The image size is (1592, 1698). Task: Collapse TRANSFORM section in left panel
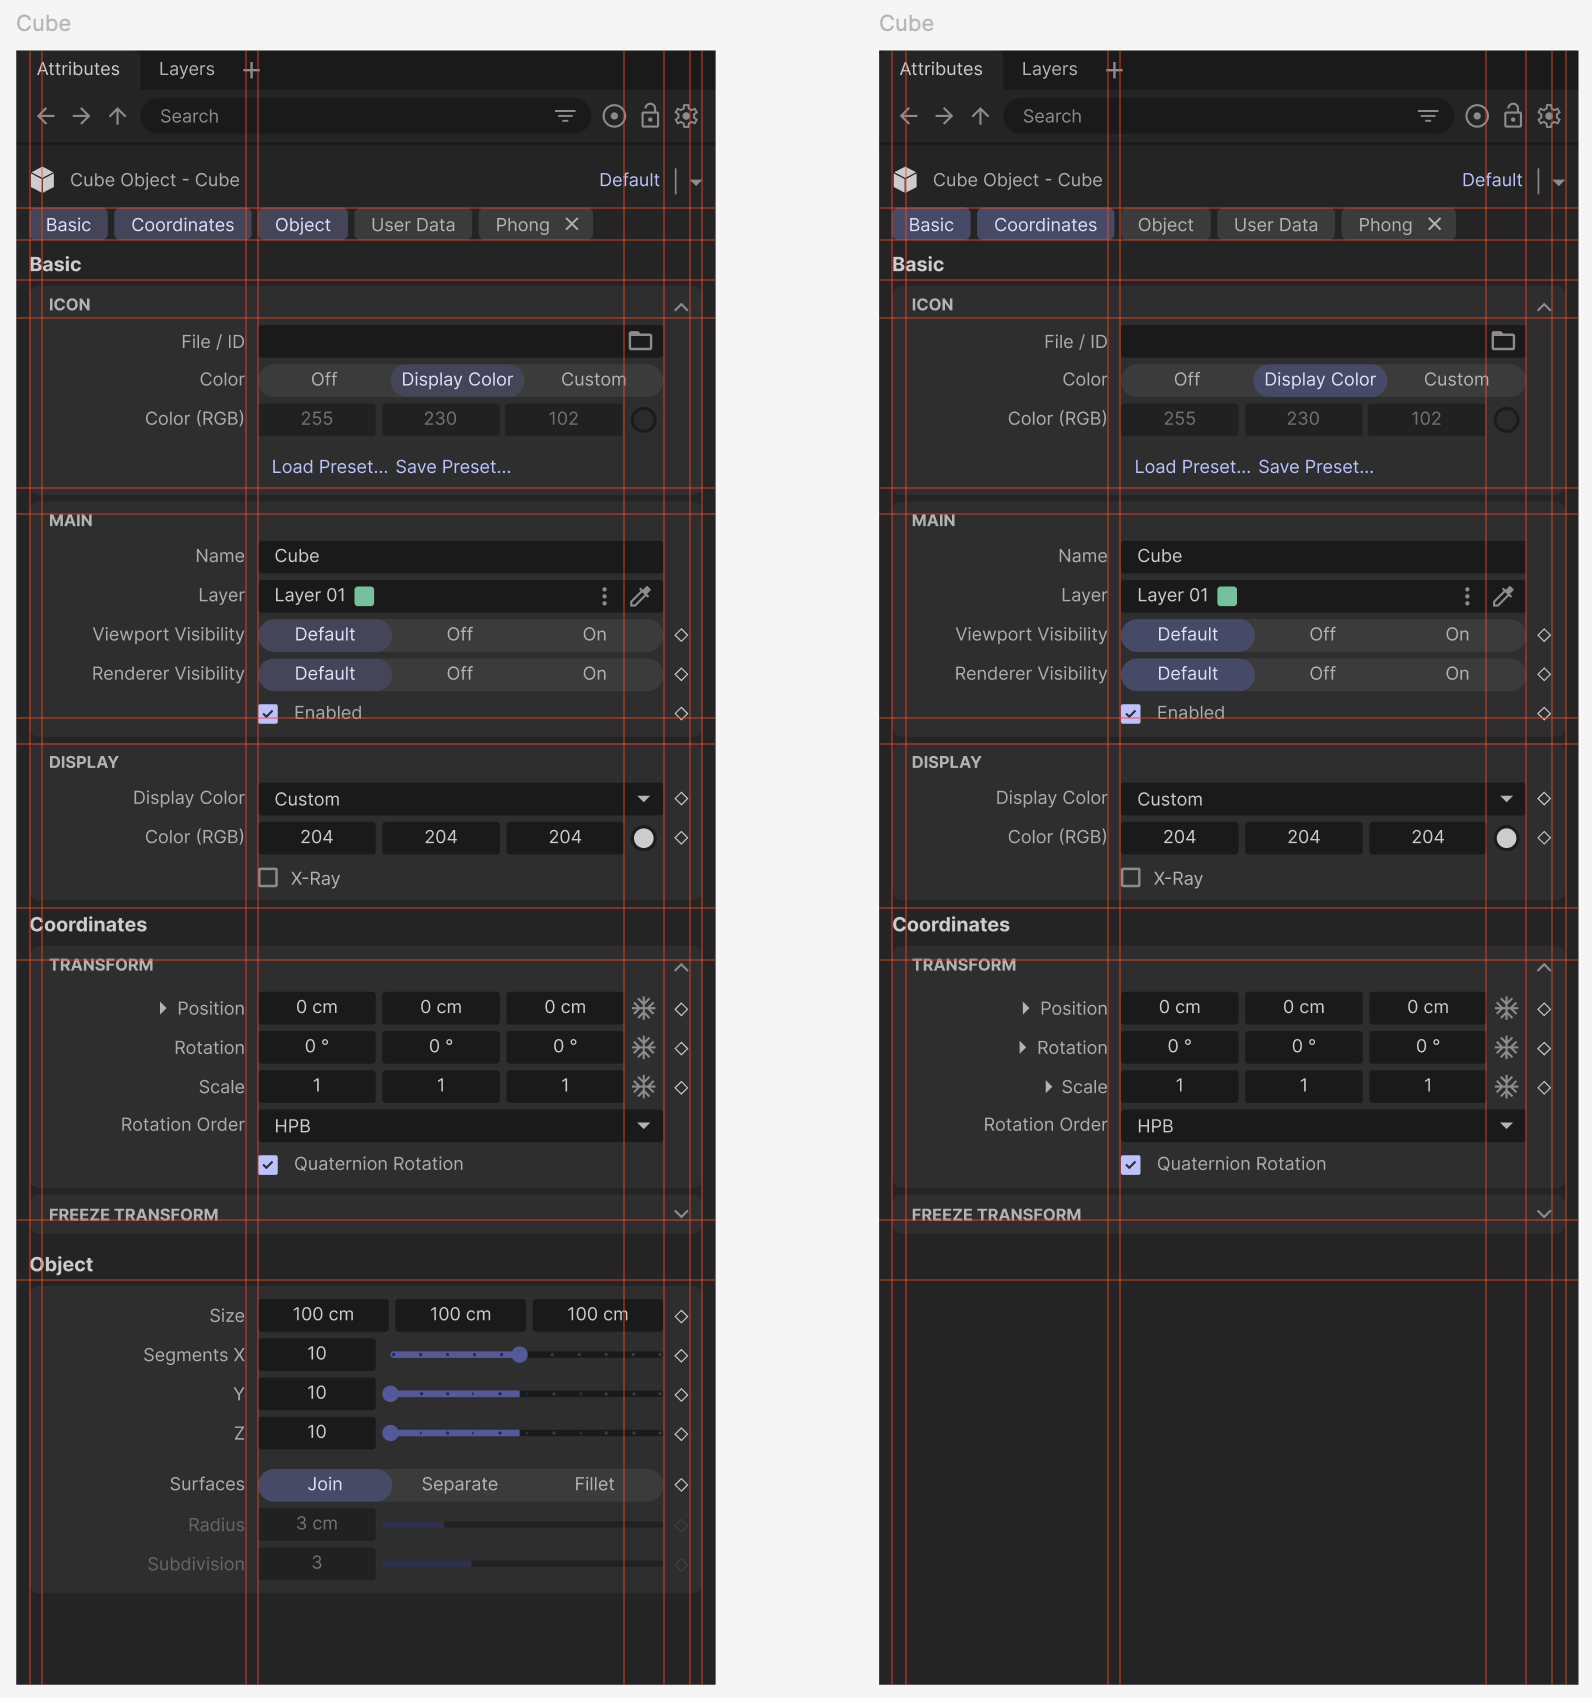tap(681, 967)
